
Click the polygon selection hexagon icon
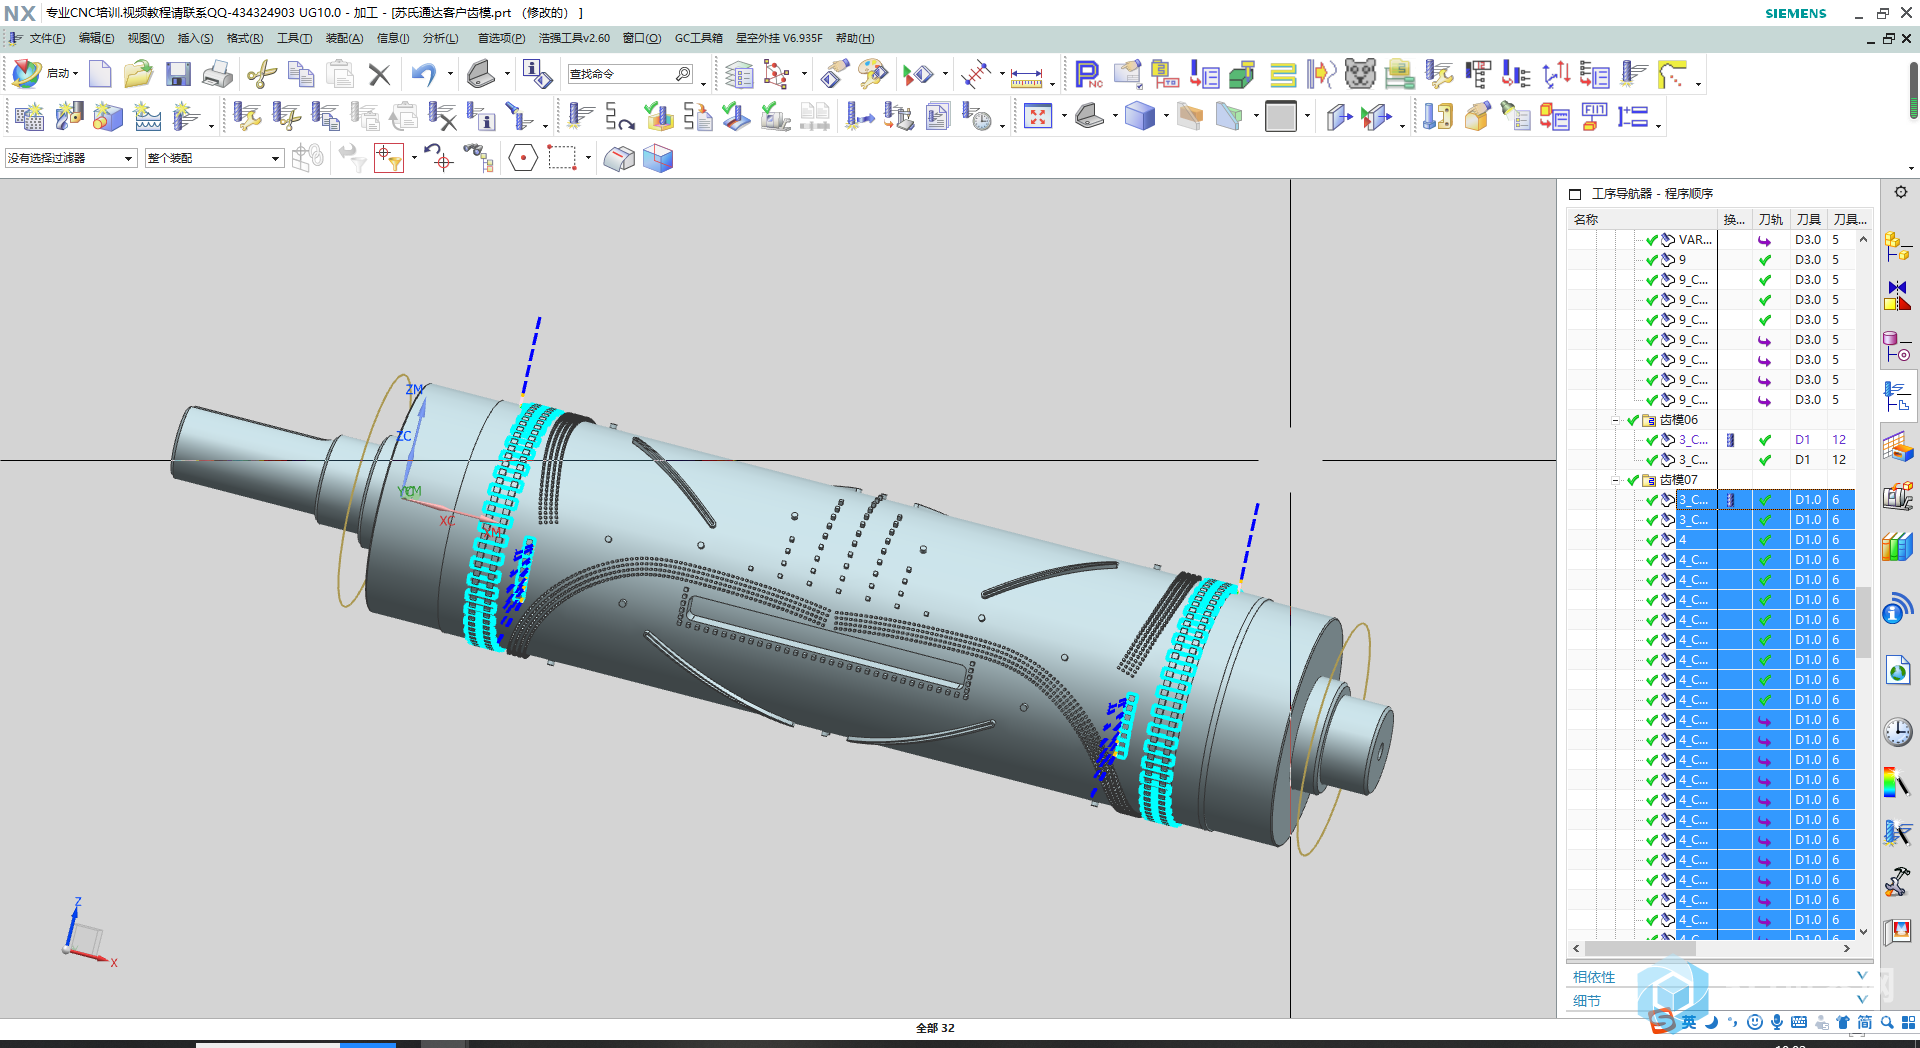[523, 158]
